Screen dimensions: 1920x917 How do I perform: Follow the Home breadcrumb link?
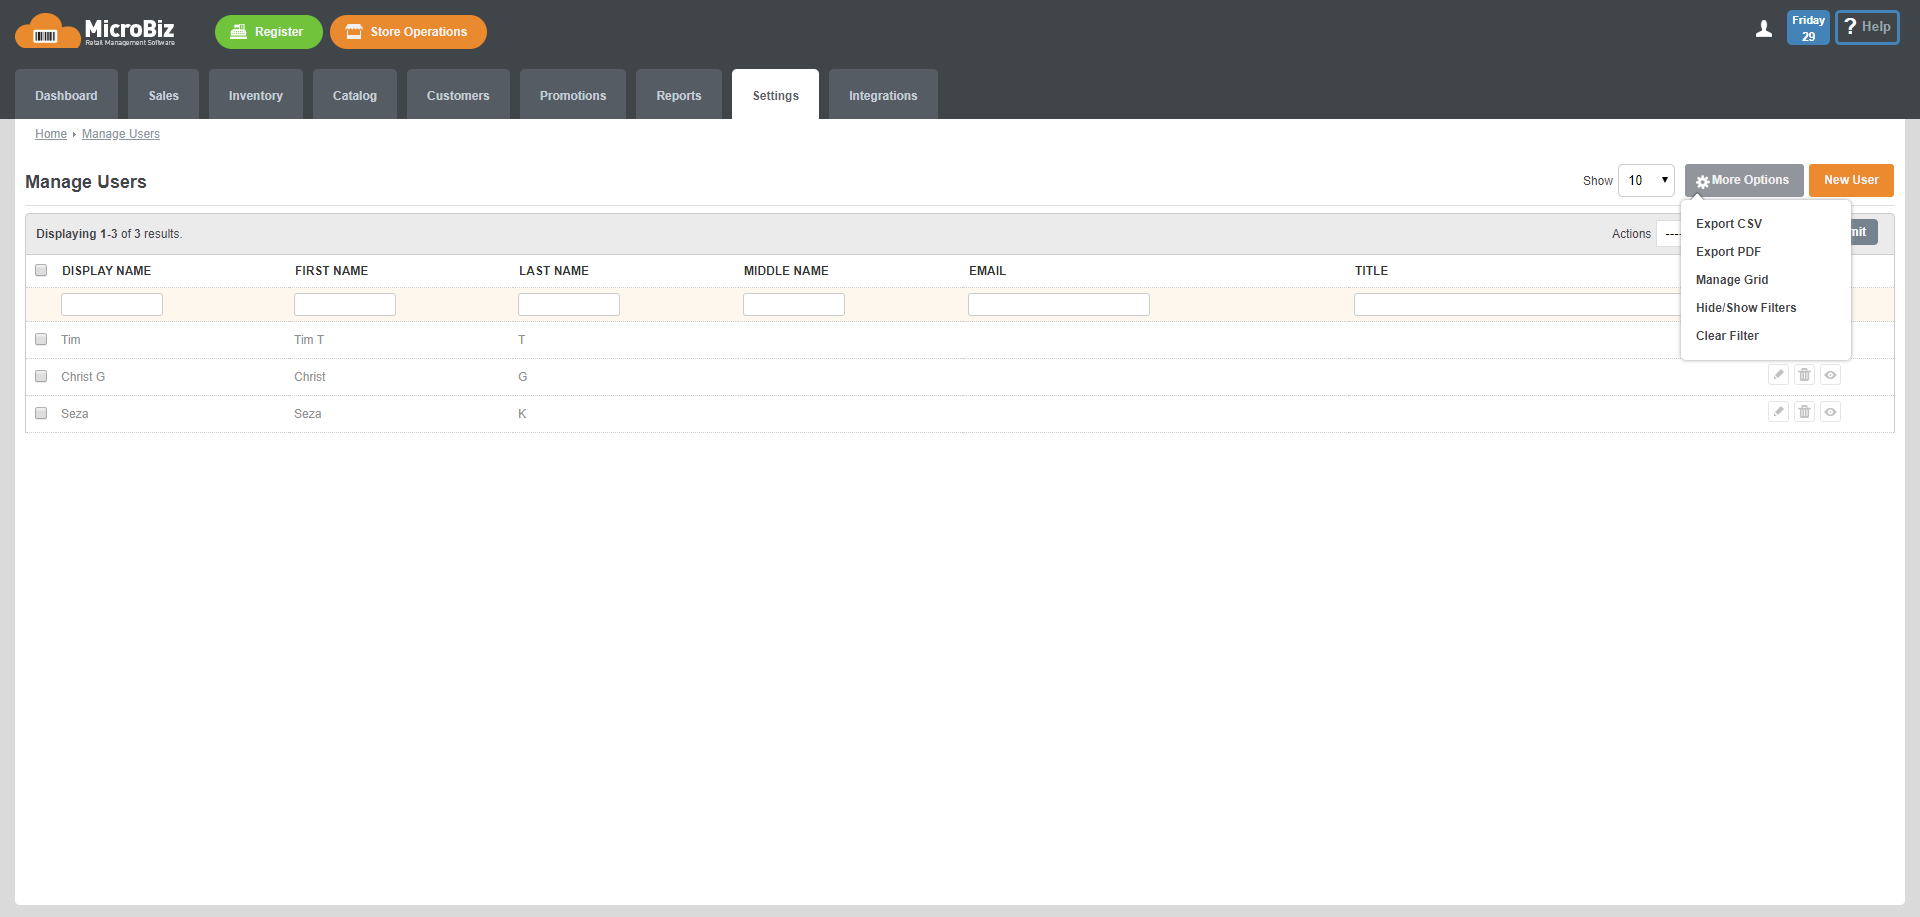51,134
